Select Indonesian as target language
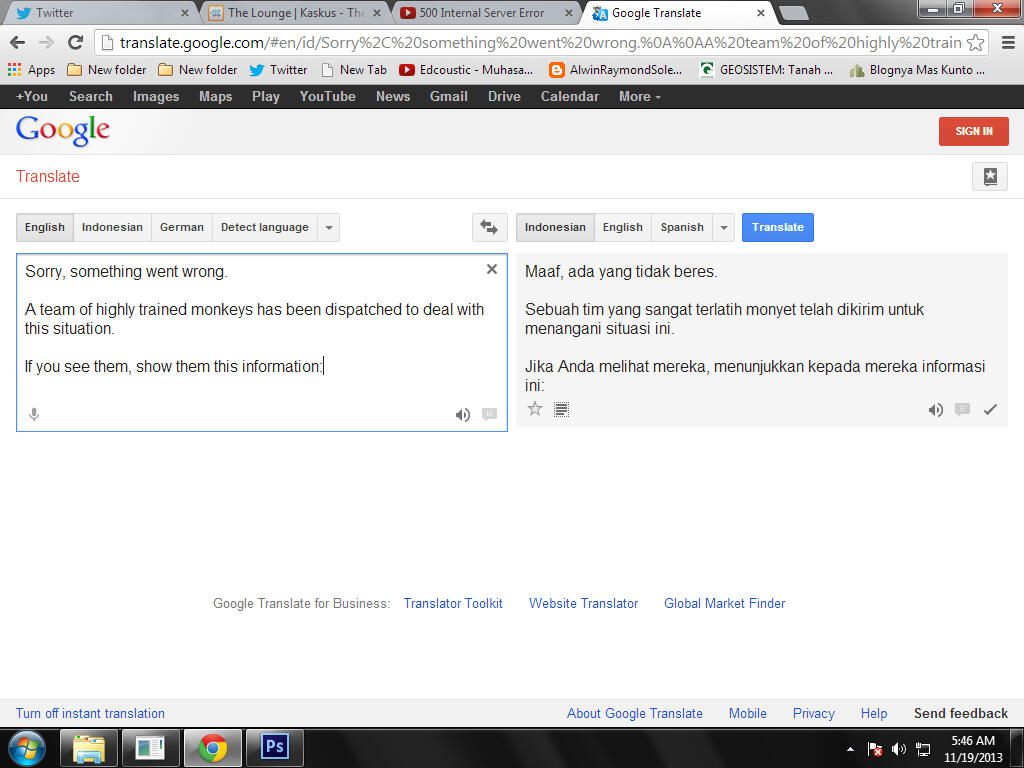Screen dimensions: 1024x768 tap(555, 227)
